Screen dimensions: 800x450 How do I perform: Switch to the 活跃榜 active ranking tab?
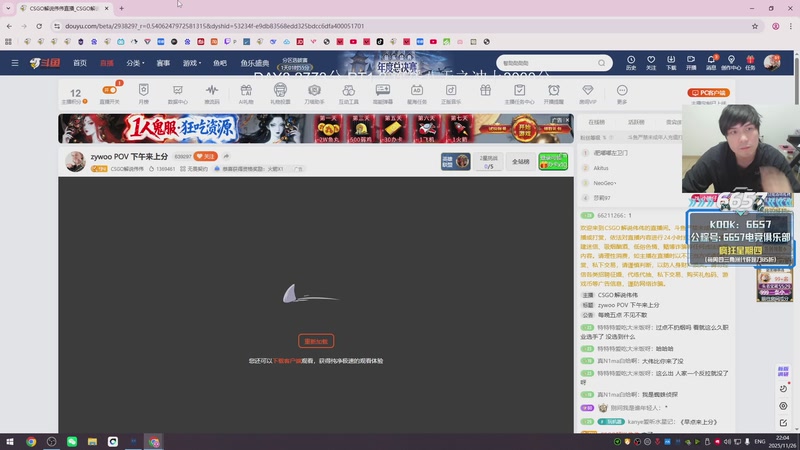tap(636, 122)
